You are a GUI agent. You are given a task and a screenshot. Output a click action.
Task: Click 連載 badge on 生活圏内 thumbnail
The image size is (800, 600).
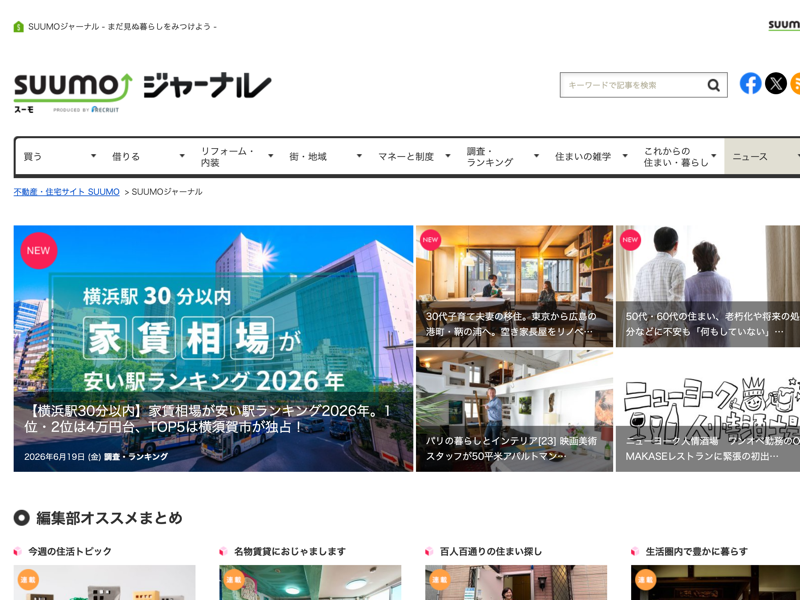(x=645, y=580)
